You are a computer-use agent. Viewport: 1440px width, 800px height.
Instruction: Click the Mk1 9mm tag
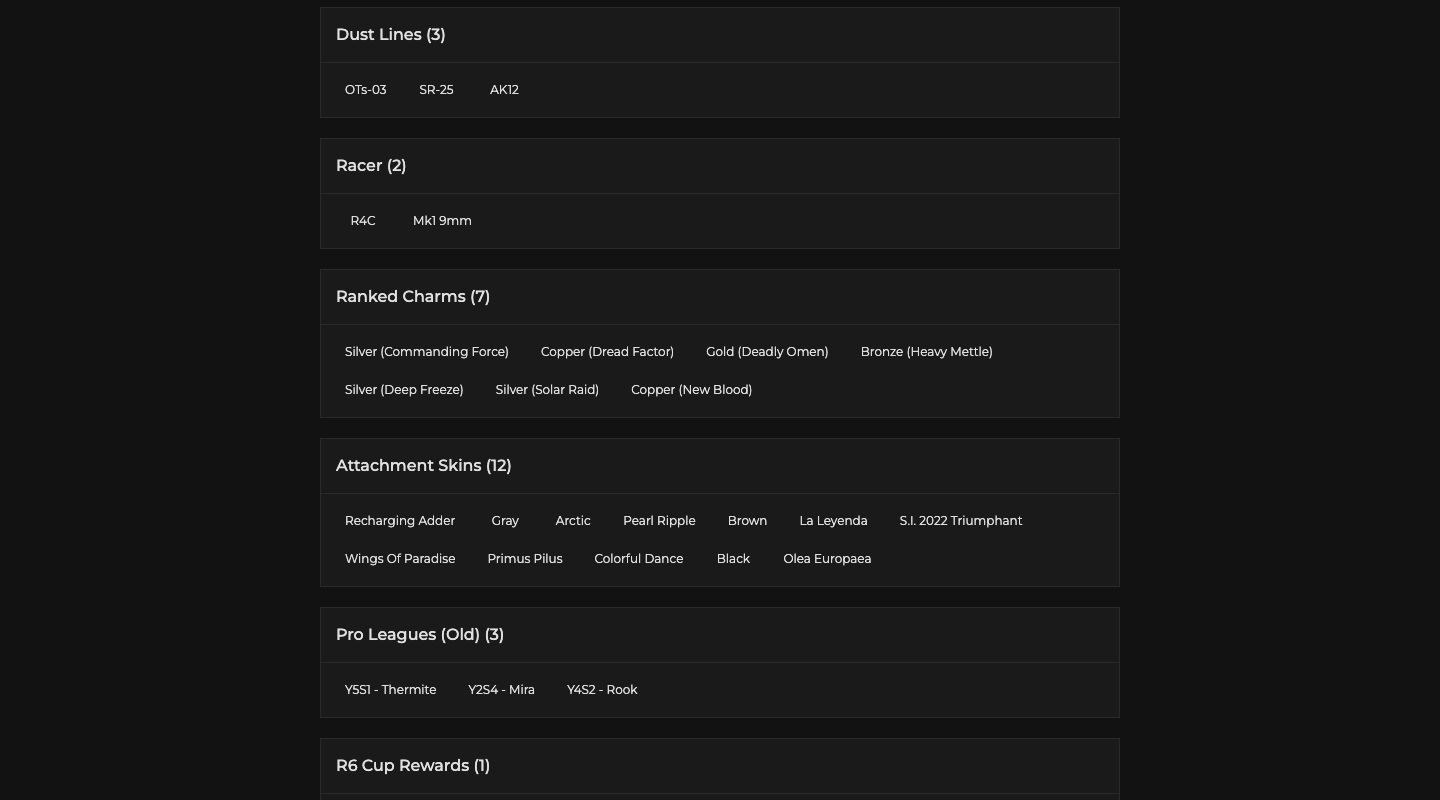click(442, 221)
